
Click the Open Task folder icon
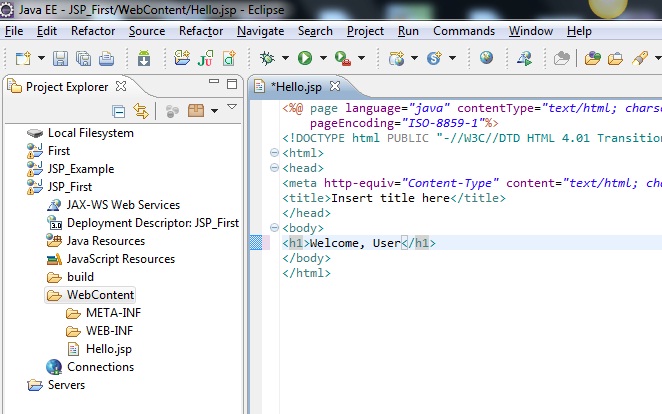[x=593, y=58]
